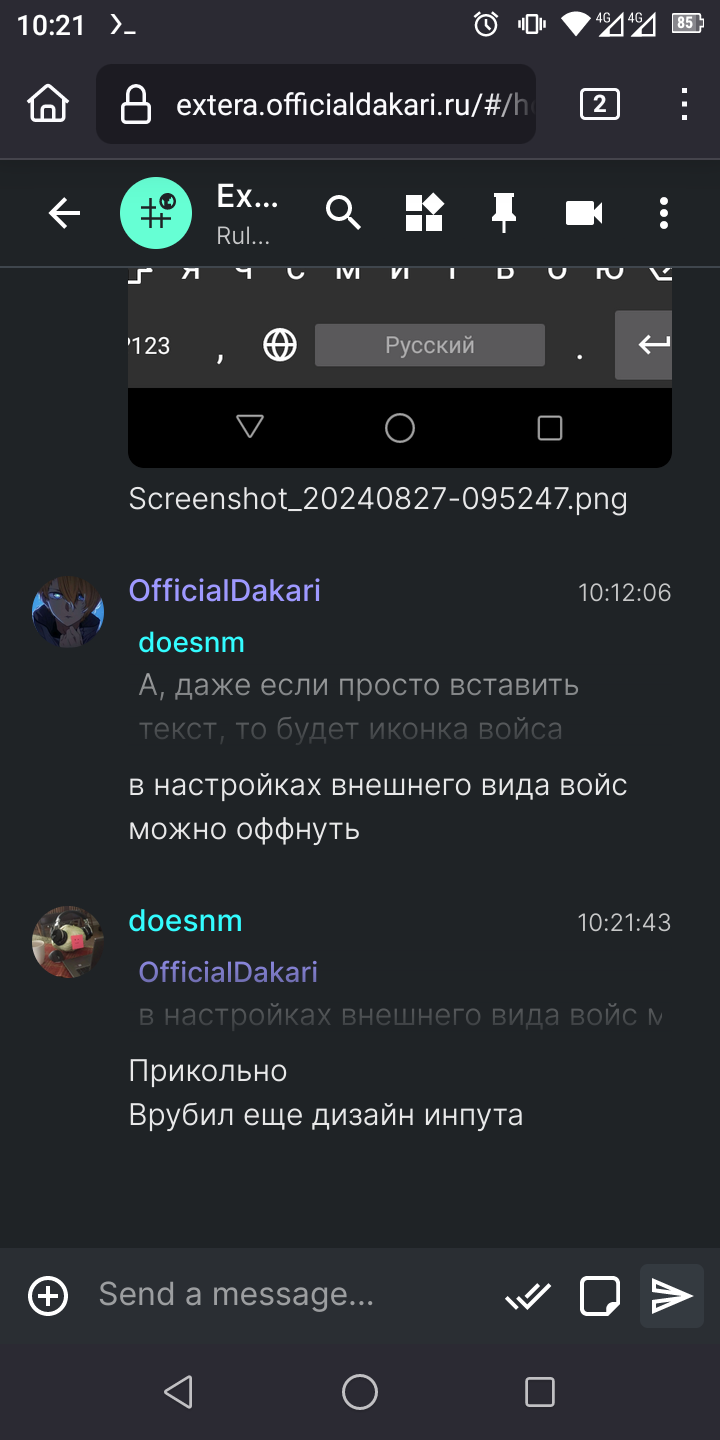The width and height of the screenshot is (720, 1440).
Task: Jump to the quoted OfficialDakari reply message
Action: [x=400, y=995]
